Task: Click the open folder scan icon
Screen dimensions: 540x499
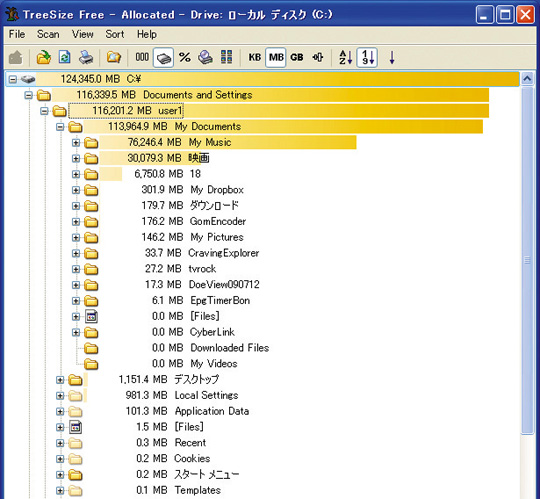Action: pos(44,57)
